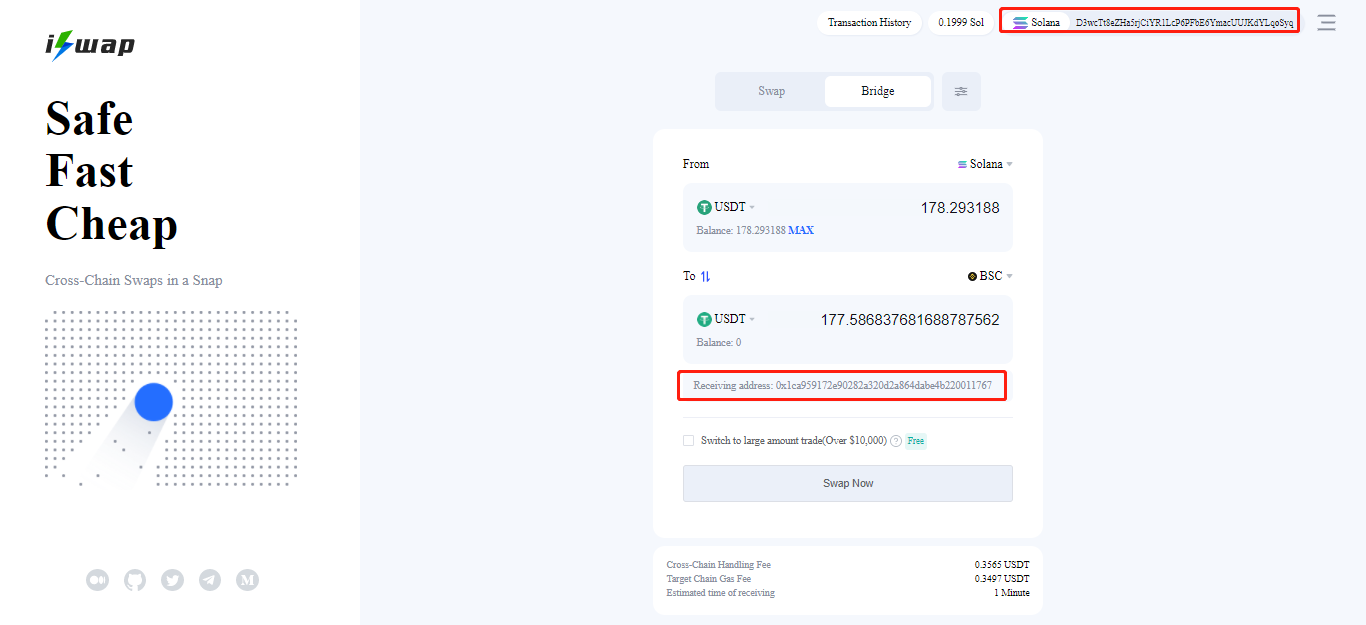Open the To chain BSC dropdown
This screenshot has width=1366, height=625.
coord(990,276)
